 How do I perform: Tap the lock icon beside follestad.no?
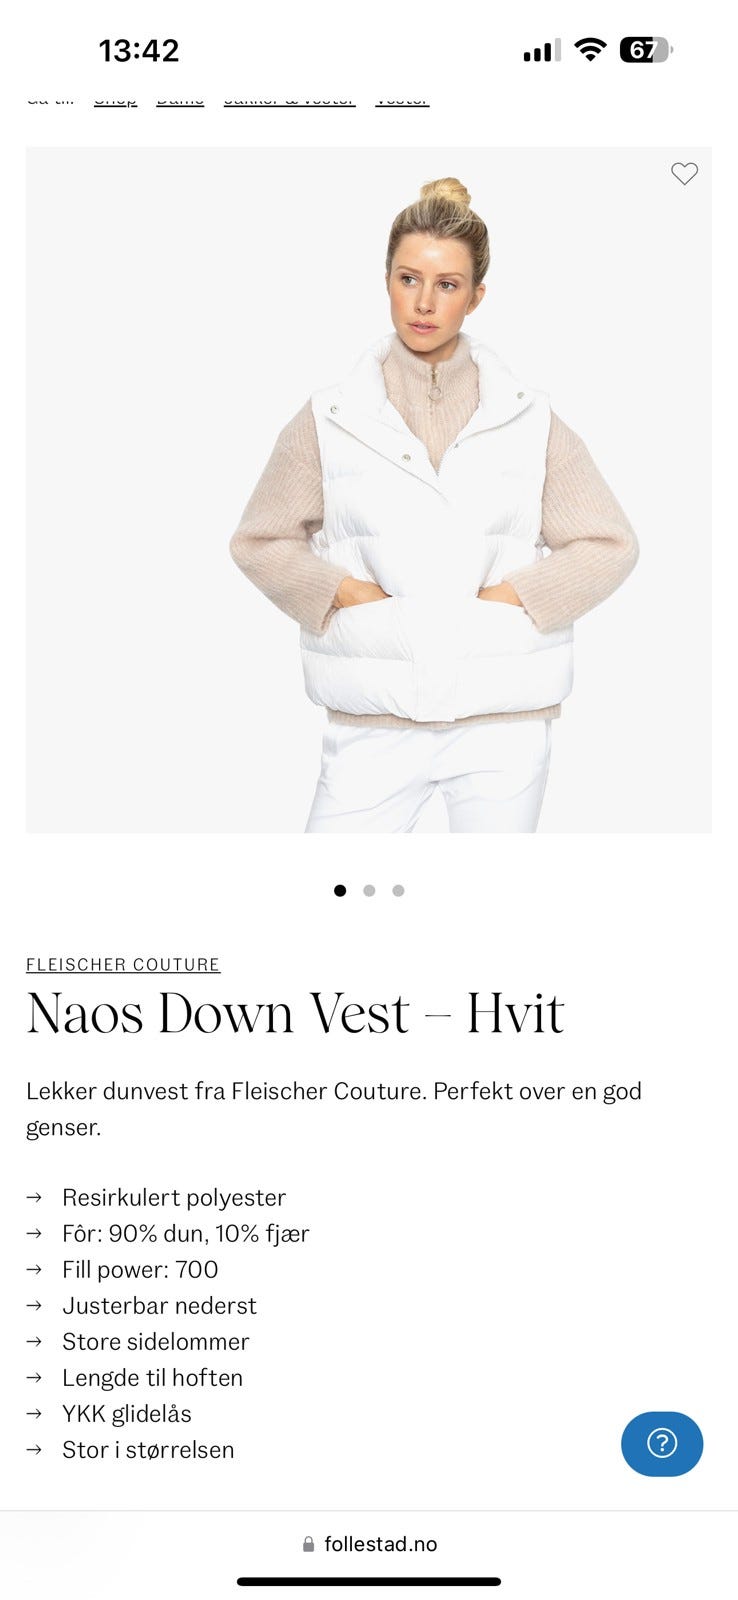click(x=309, y=1544)
